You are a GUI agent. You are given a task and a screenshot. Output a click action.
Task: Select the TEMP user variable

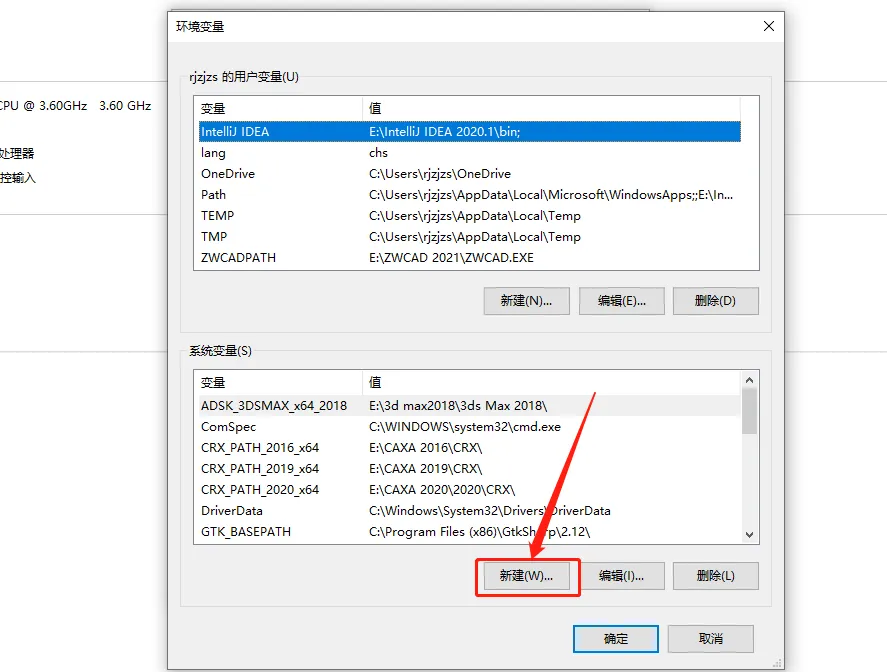point(470,216)
